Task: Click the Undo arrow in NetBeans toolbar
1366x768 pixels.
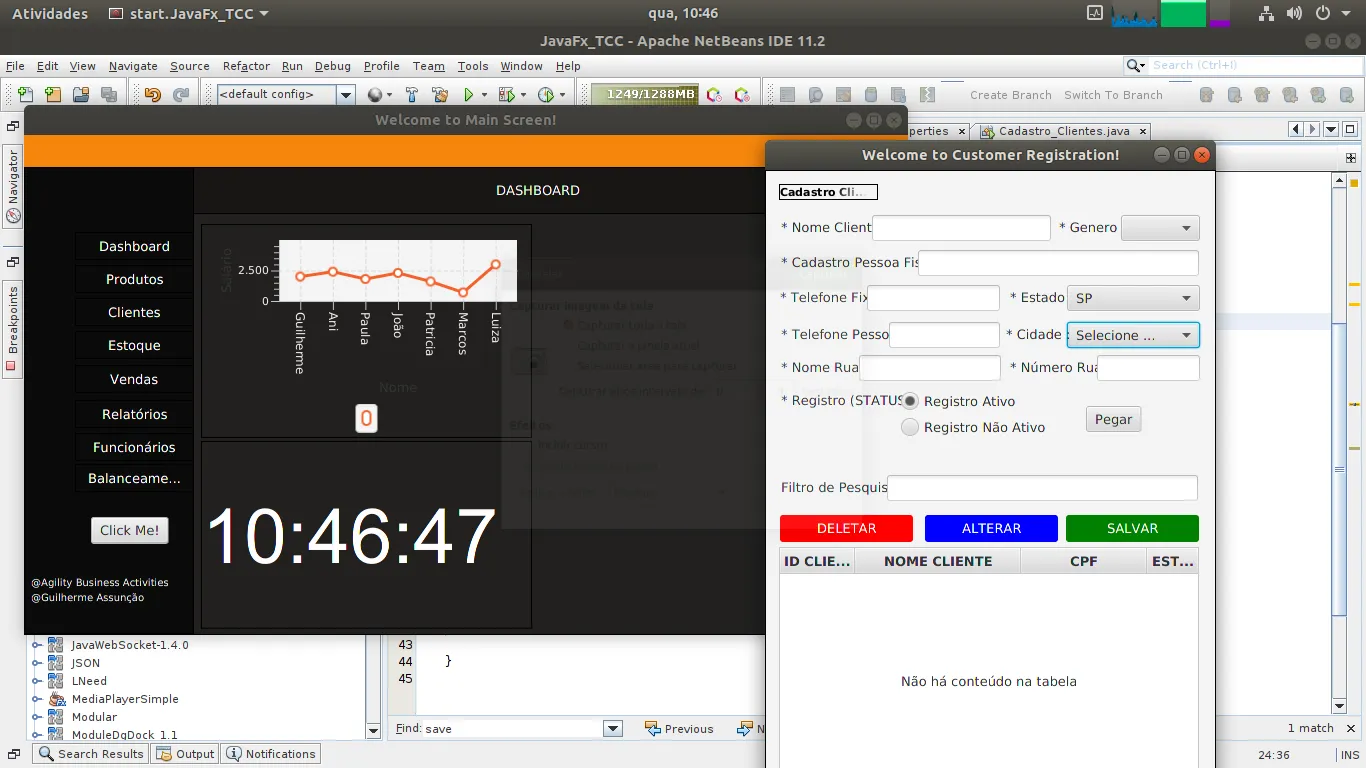Action: coord(152,95)
